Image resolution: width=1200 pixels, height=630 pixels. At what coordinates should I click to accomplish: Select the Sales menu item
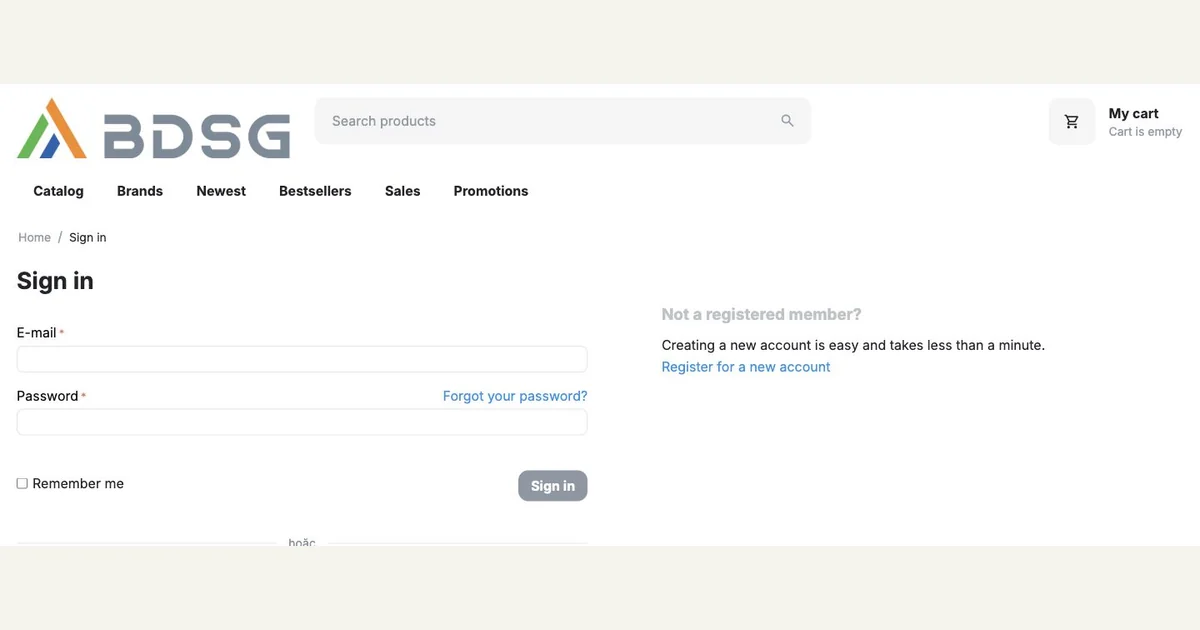(403, 191)
